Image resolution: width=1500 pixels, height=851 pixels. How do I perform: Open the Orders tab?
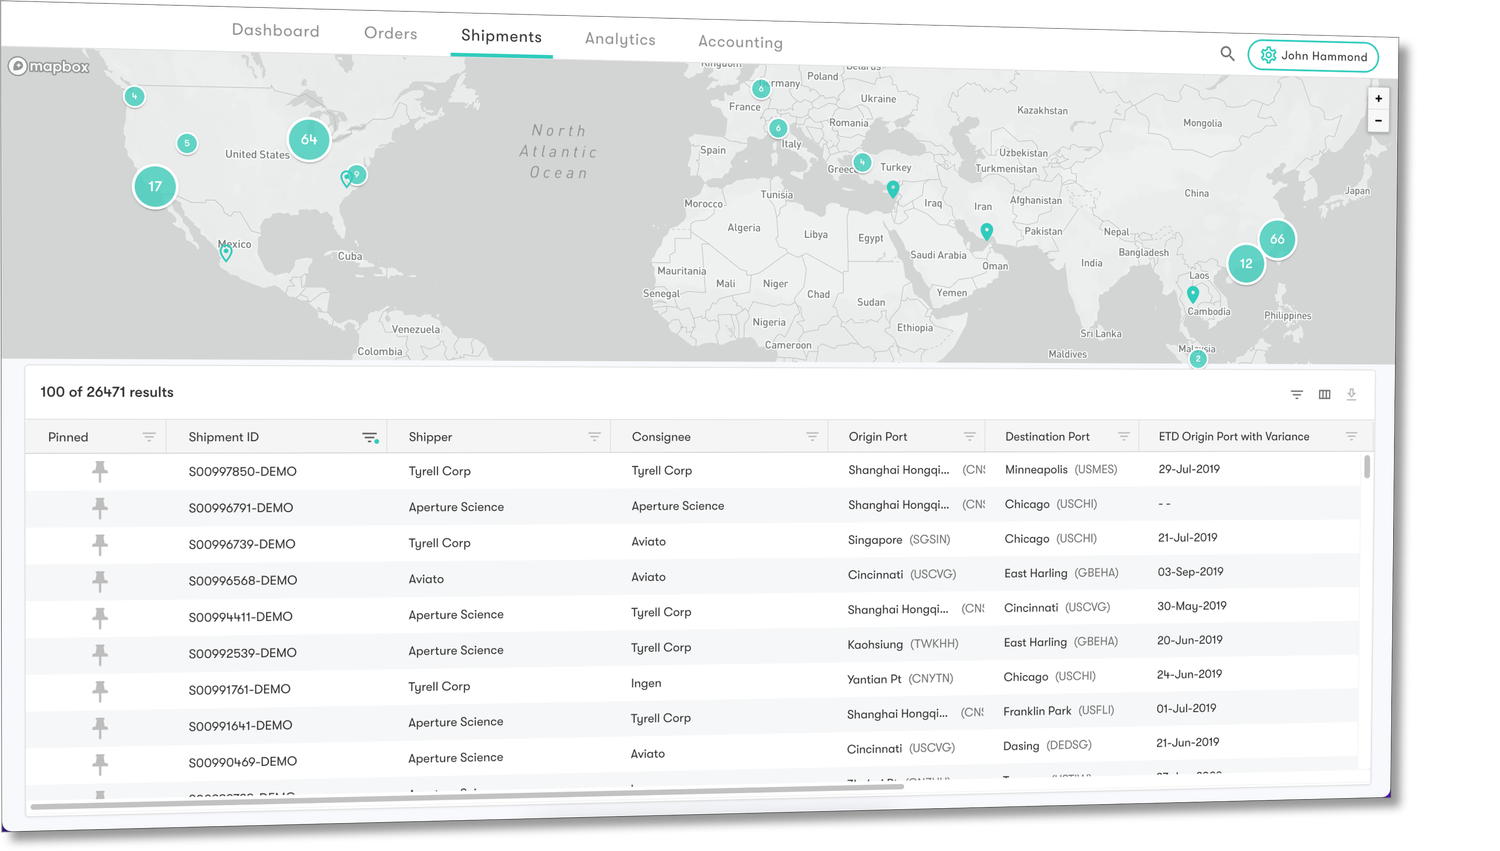(390, 33)
